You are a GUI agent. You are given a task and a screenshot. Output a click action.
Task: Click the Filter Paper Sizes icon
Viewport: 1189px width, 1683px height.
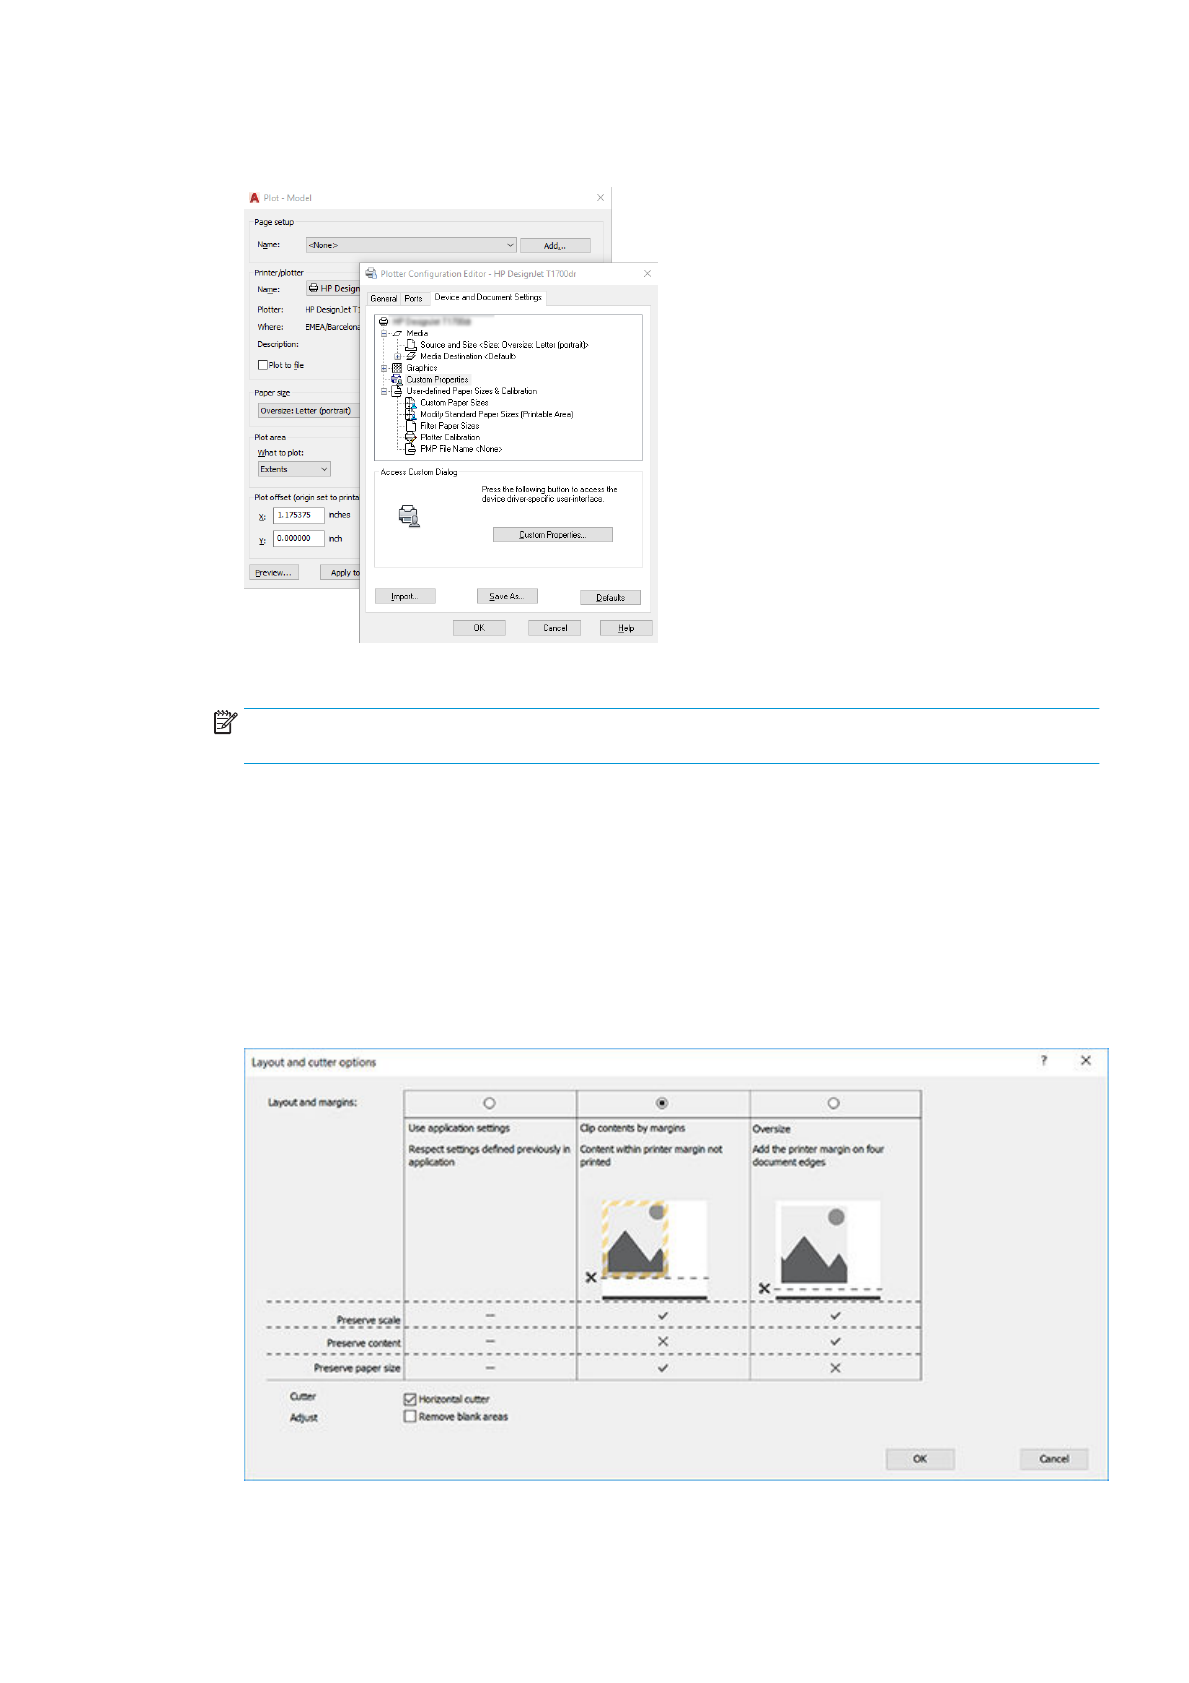coord(410,426)
